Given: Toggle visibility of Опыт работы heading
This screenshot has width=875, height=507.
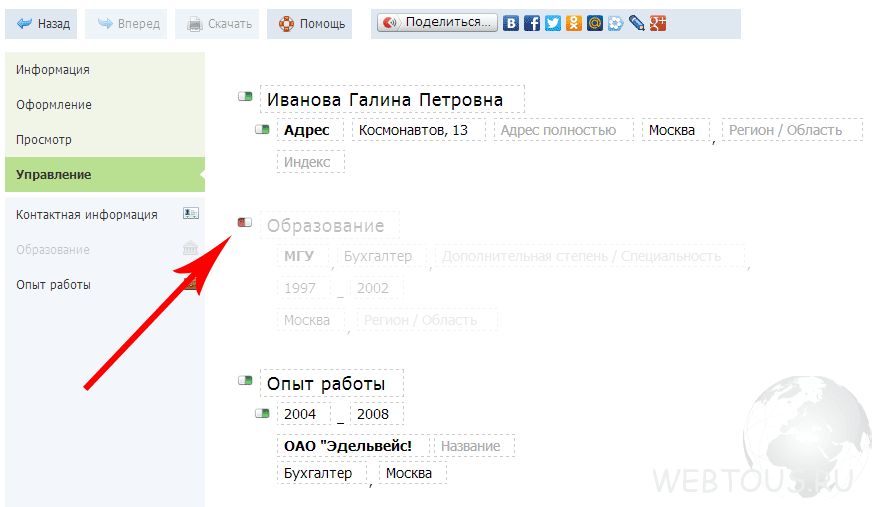Looking at the screenshot, I should pos(246,380).
